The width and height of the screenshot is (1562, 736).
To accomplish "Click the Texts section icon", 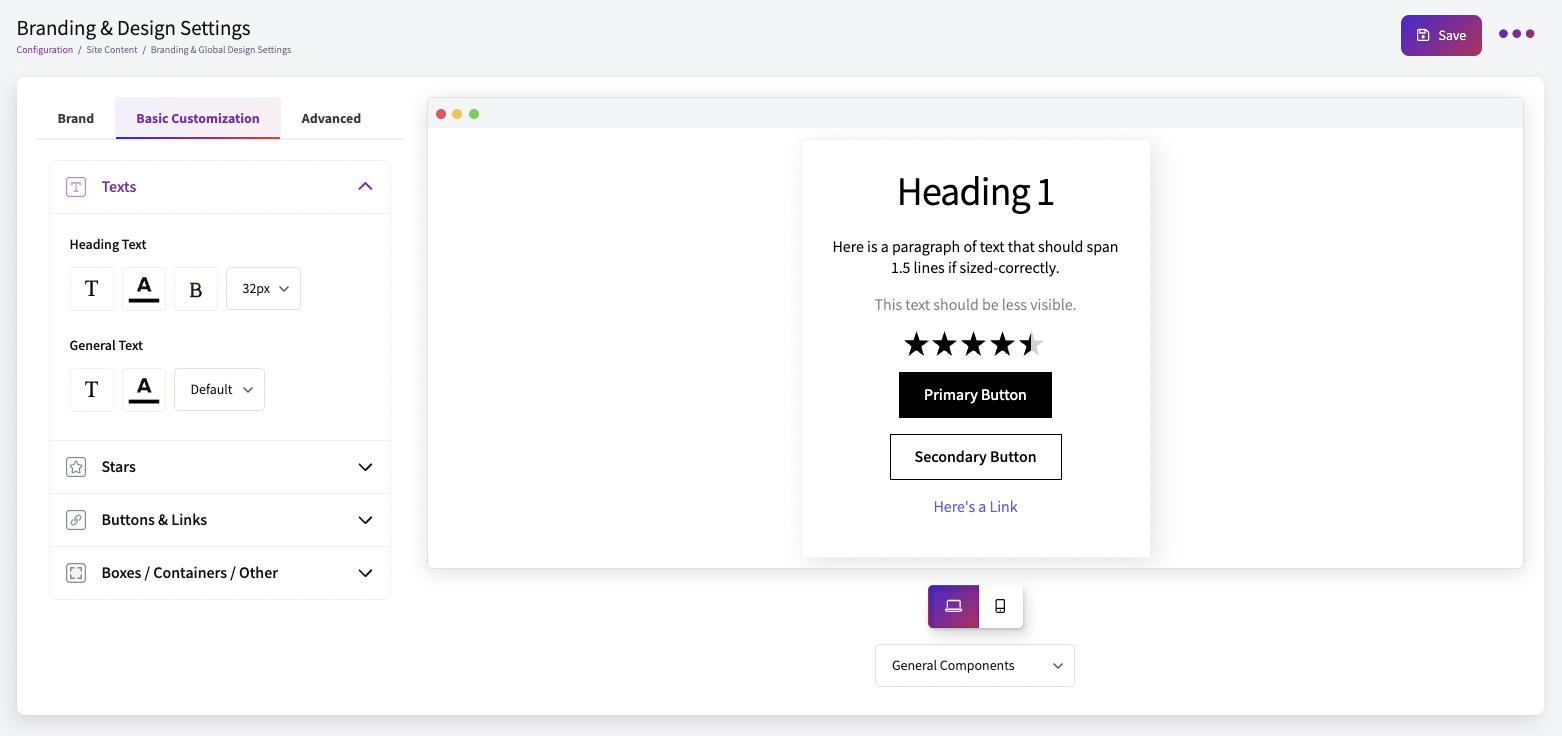I will [x=76, y=187].
